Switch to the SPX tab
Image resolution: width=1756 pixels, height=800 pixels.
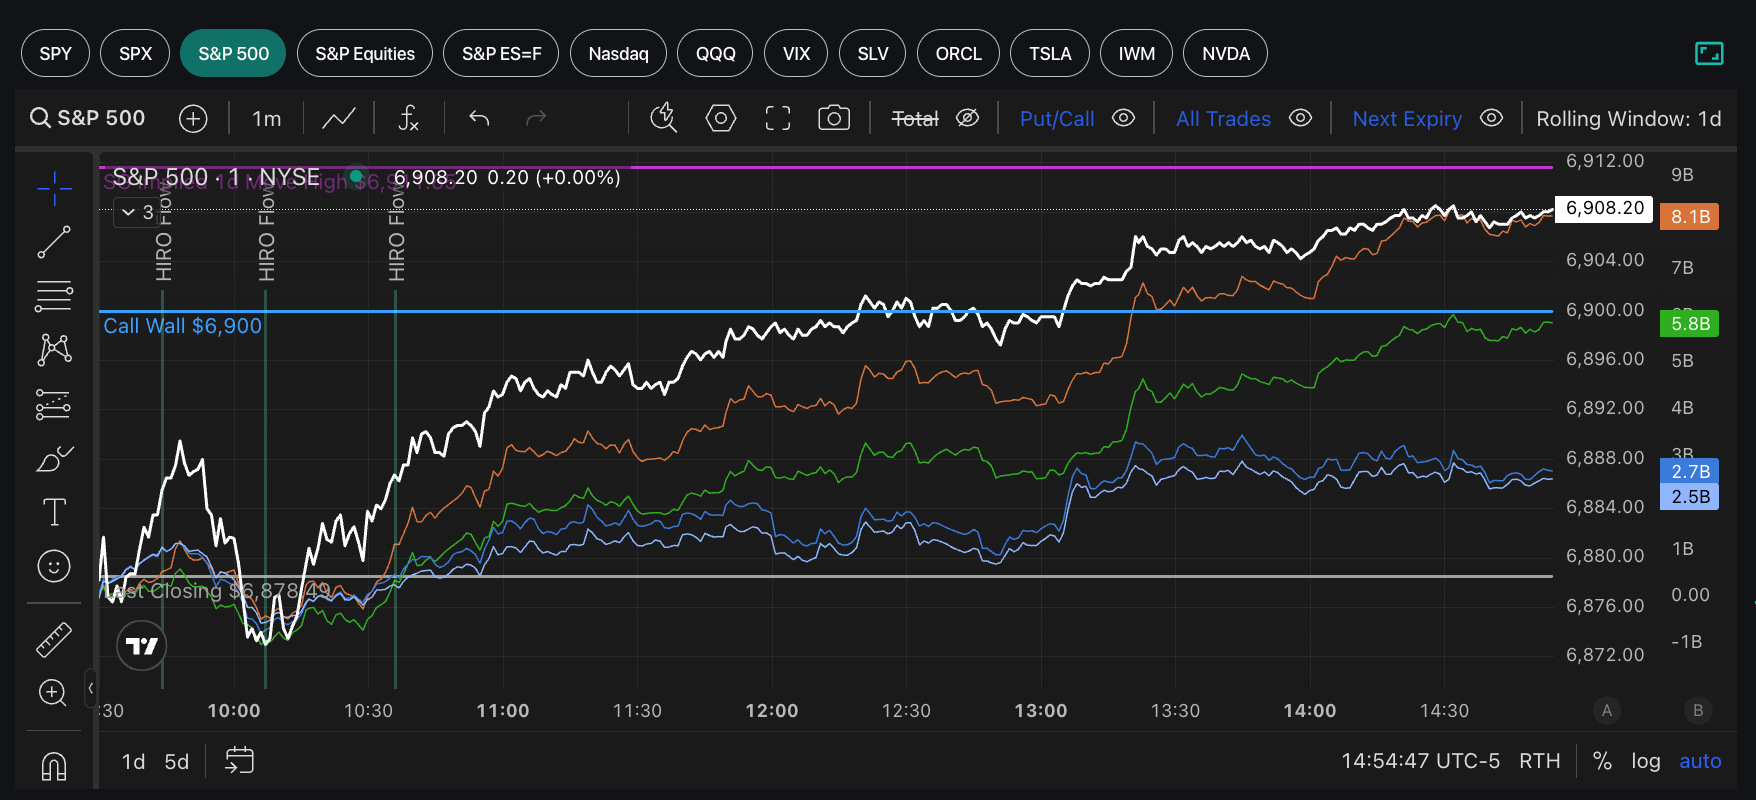click(x=135, y=53)
